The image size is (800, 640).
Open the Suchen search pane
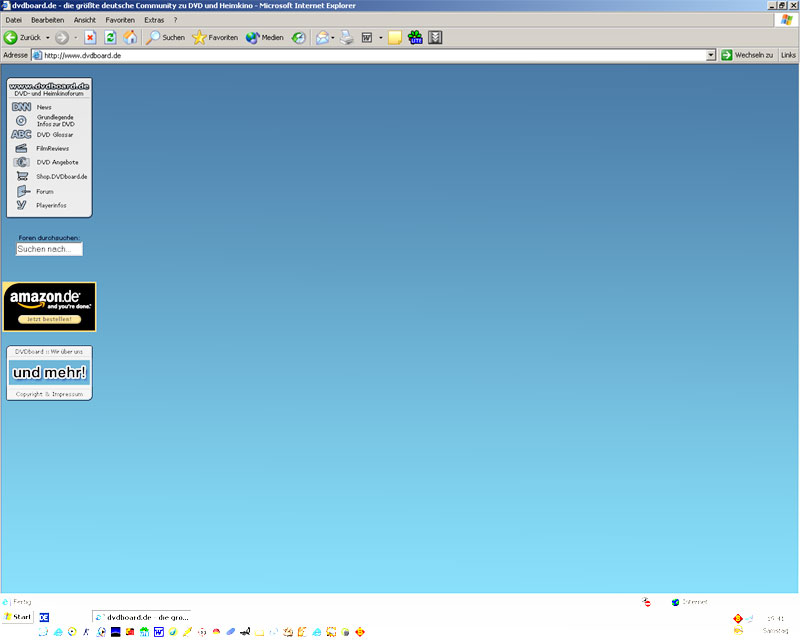coord(165,37)
